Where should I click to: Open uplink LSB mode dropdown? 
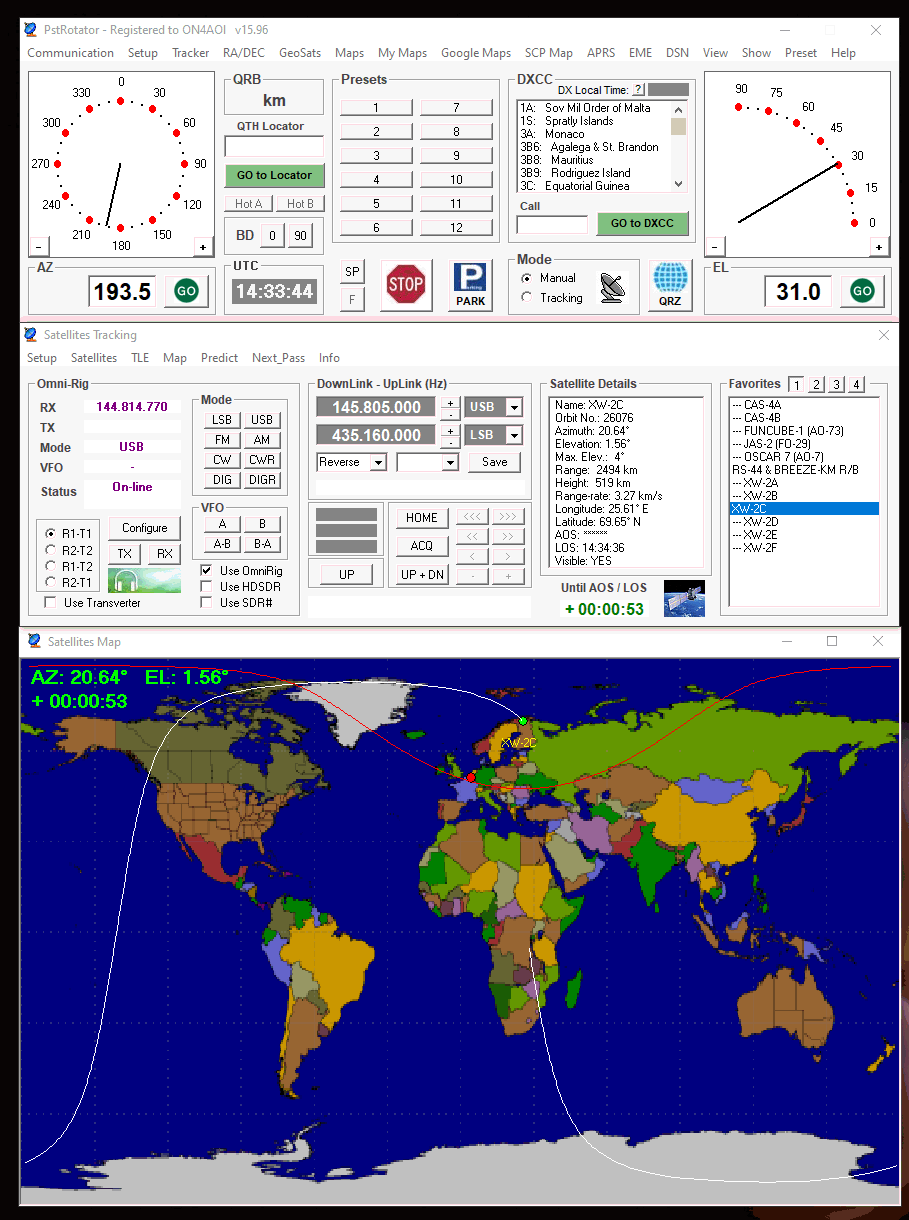pyautogui.click(x=514, y=435)
